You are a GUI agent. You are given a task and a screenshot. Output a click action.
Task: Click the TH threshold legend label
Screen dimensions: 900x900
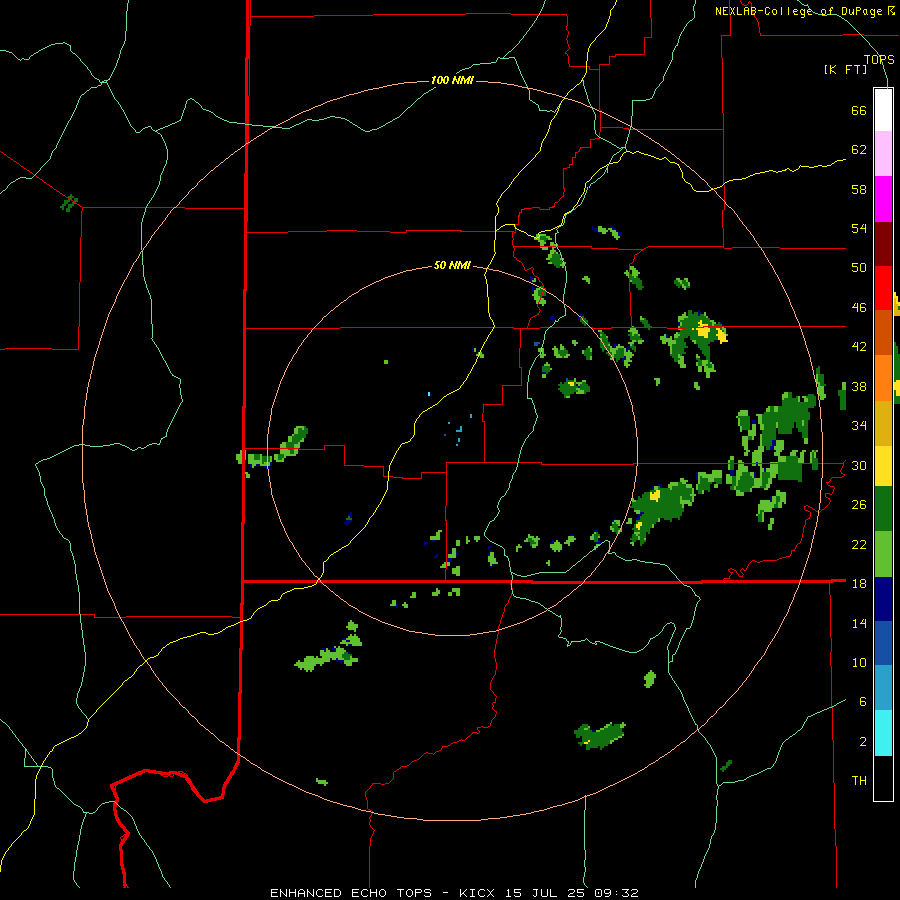pos(859,781)
